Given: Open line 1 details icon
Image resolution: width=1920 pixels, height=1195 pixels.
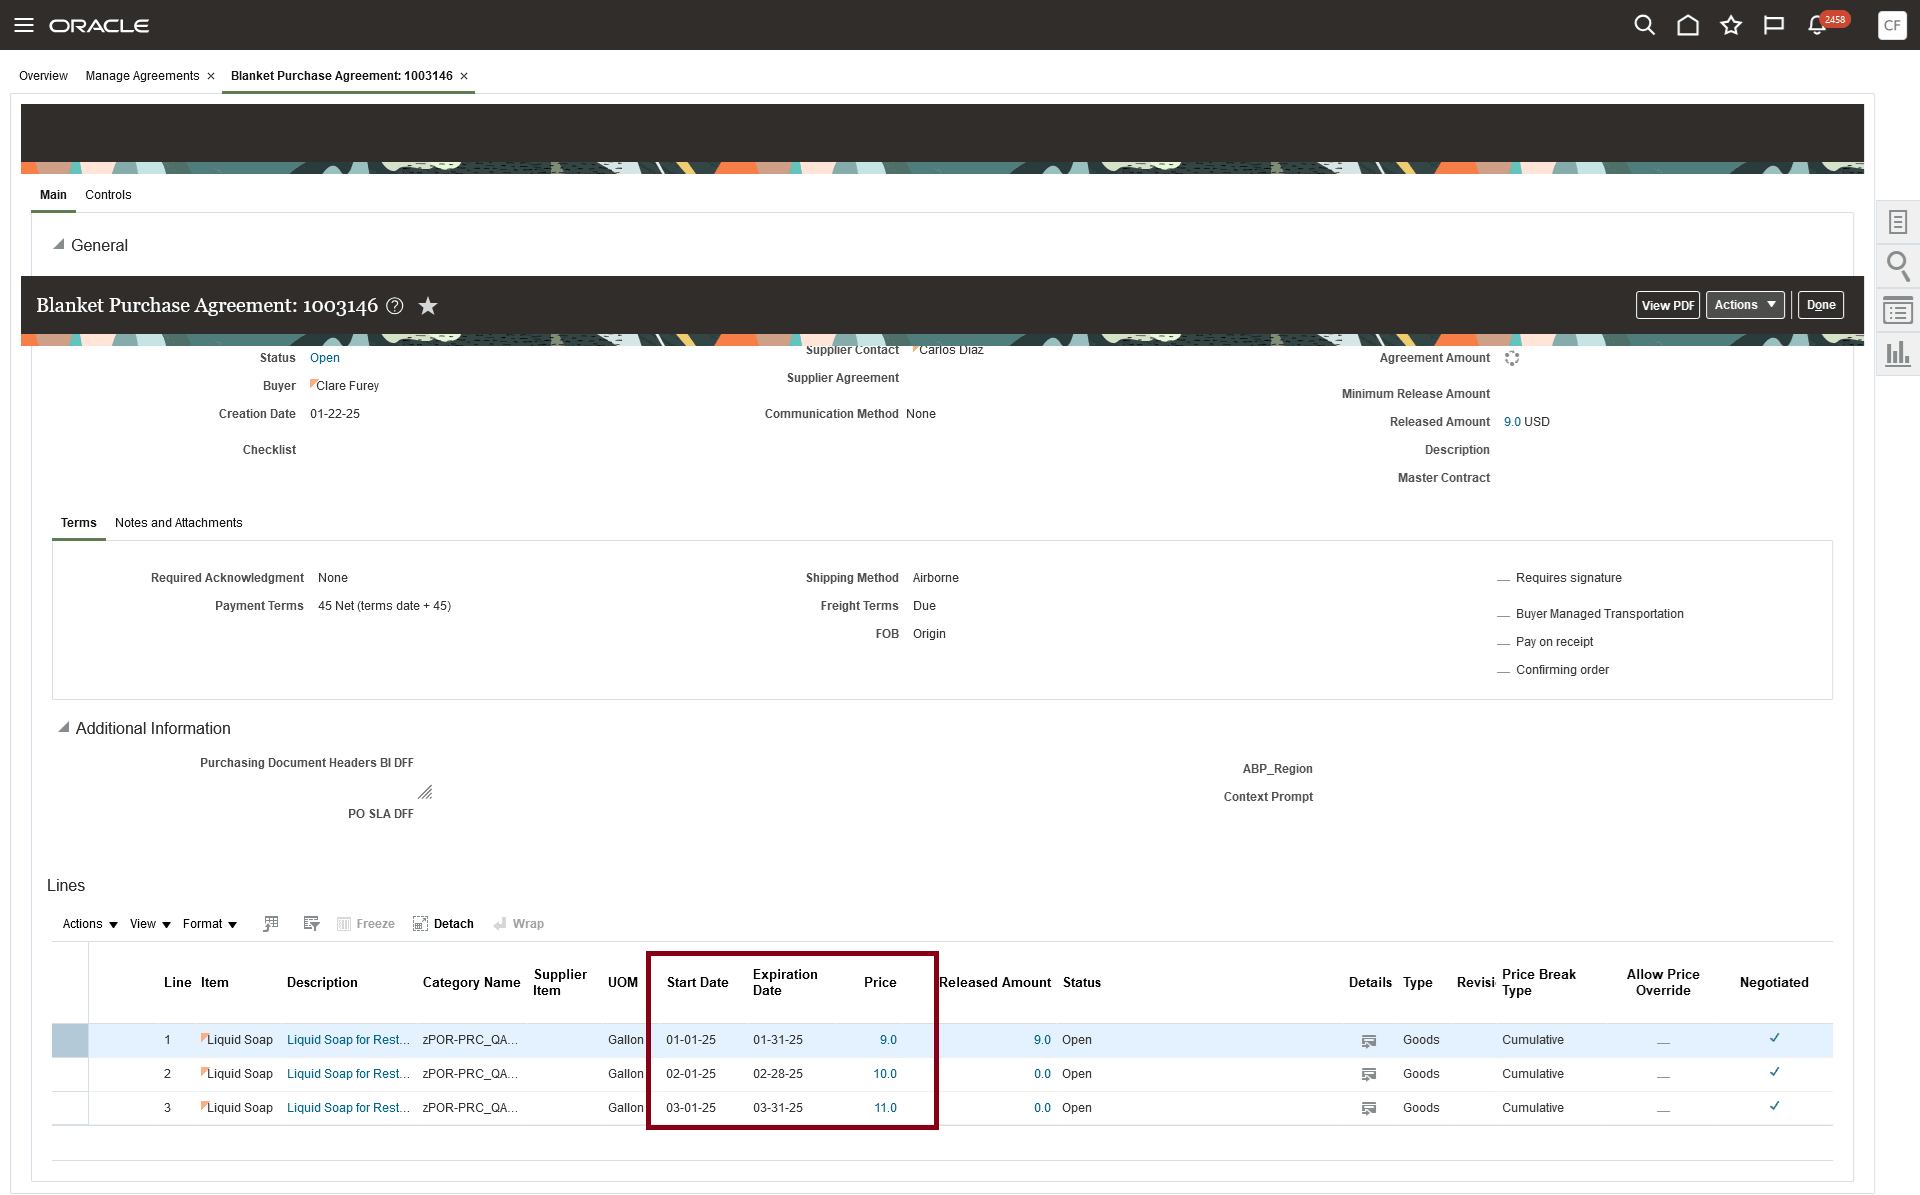Looking at the screenshot, I should (1368, 1041).
